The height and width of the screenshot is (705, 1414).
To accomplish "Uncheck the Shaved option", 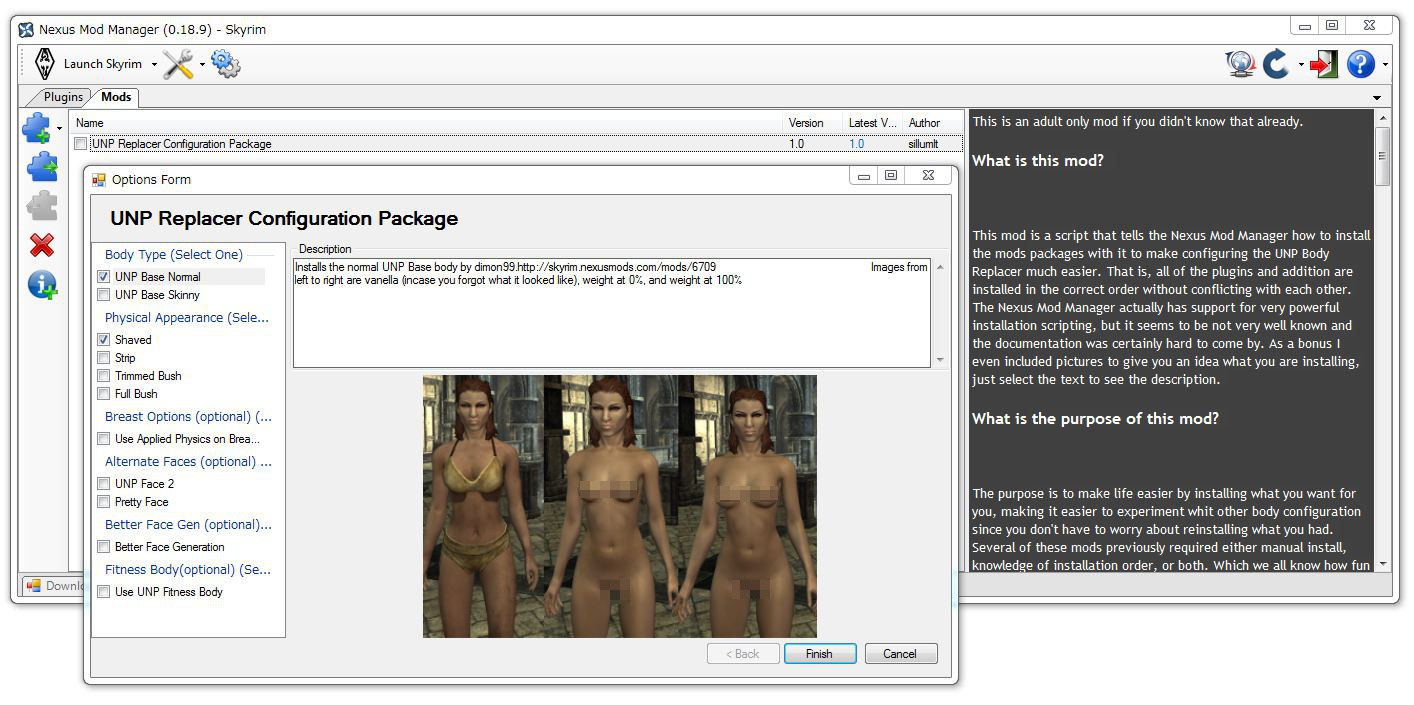I will point(104,340).
